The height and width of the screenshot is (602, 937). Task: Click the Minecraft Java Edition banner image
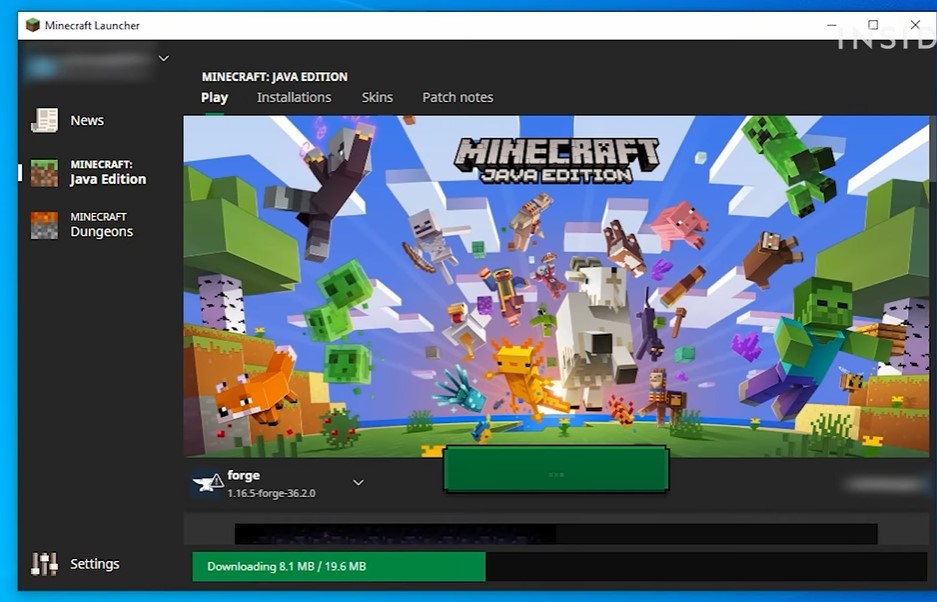(x=556, y=285)
